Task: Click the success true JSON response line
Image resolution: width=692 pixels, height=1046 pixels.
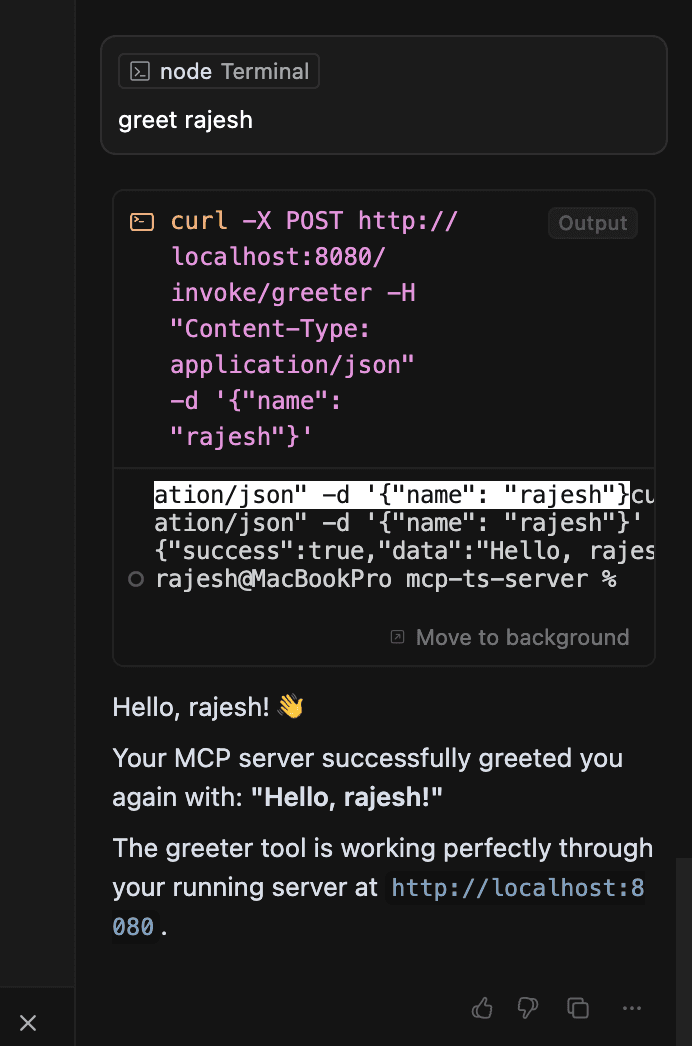Action: [x=400, y=550]
